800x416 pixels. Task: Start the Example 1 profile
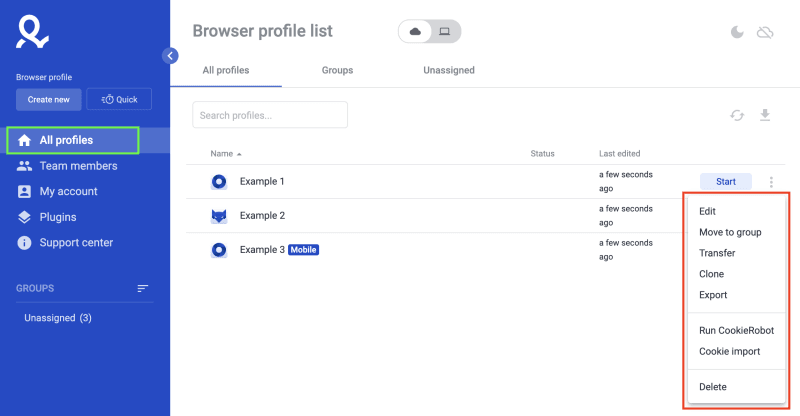coord(725,182)
